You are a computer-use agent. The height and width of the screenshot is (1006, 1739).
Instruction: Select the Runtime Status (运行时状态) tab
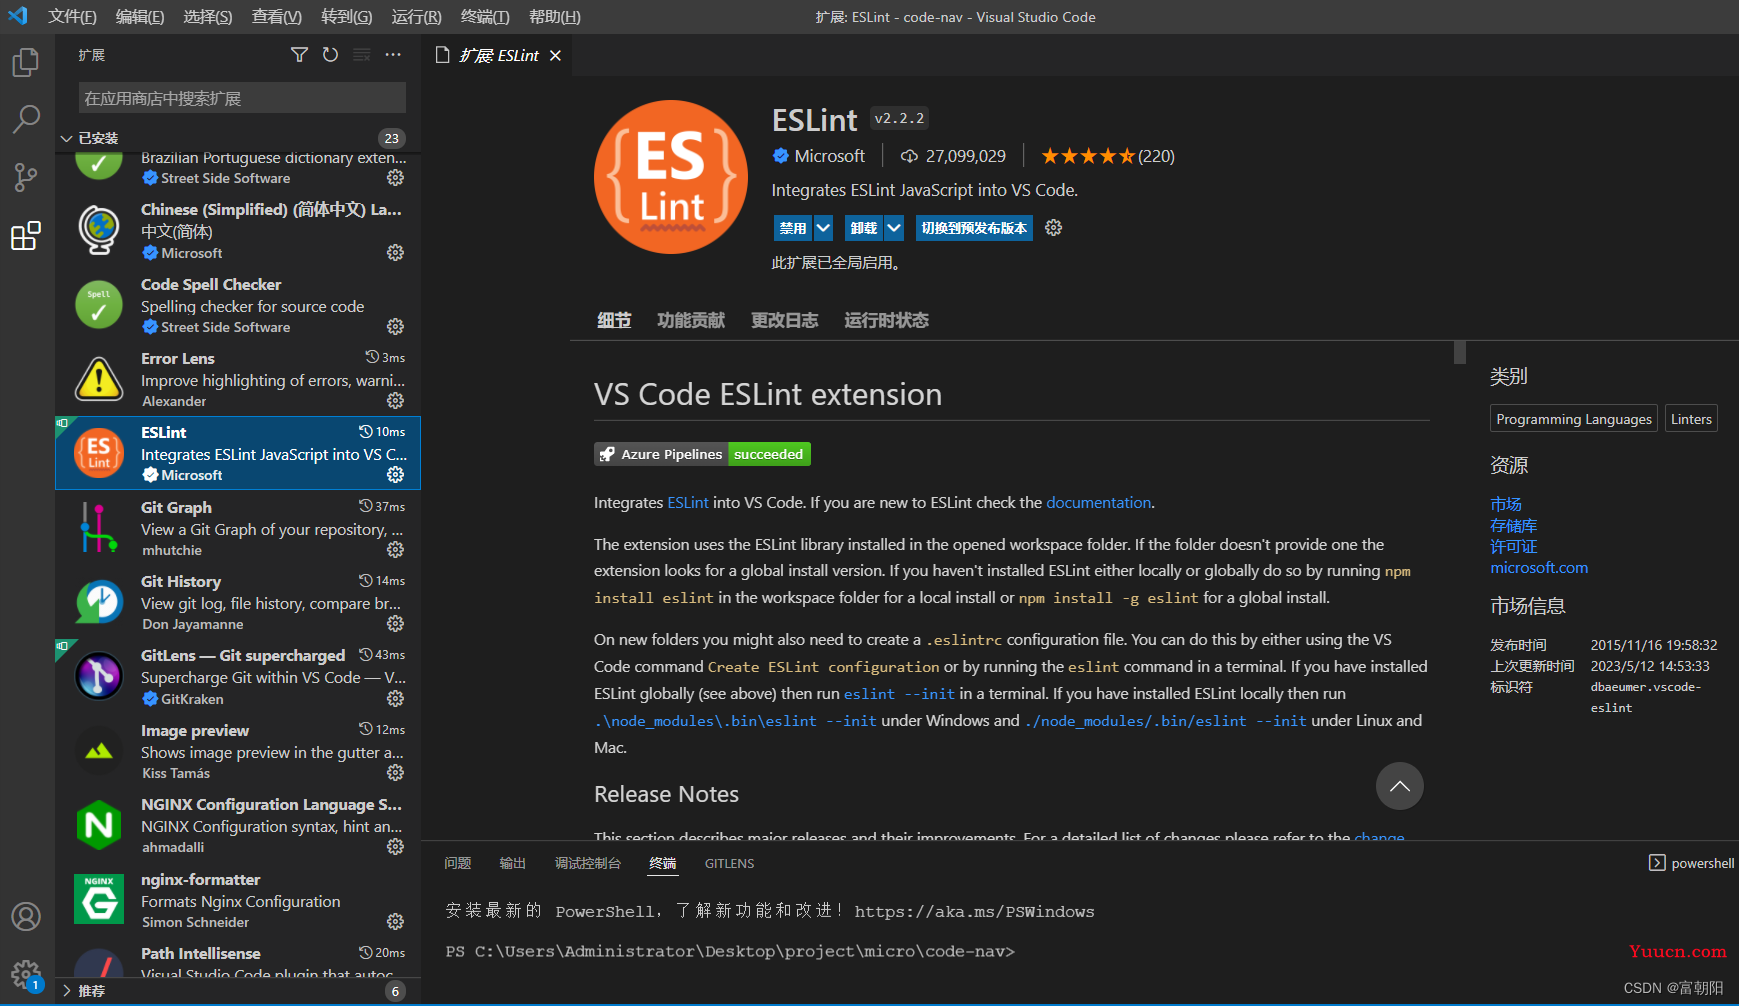[x=886, y=320]
